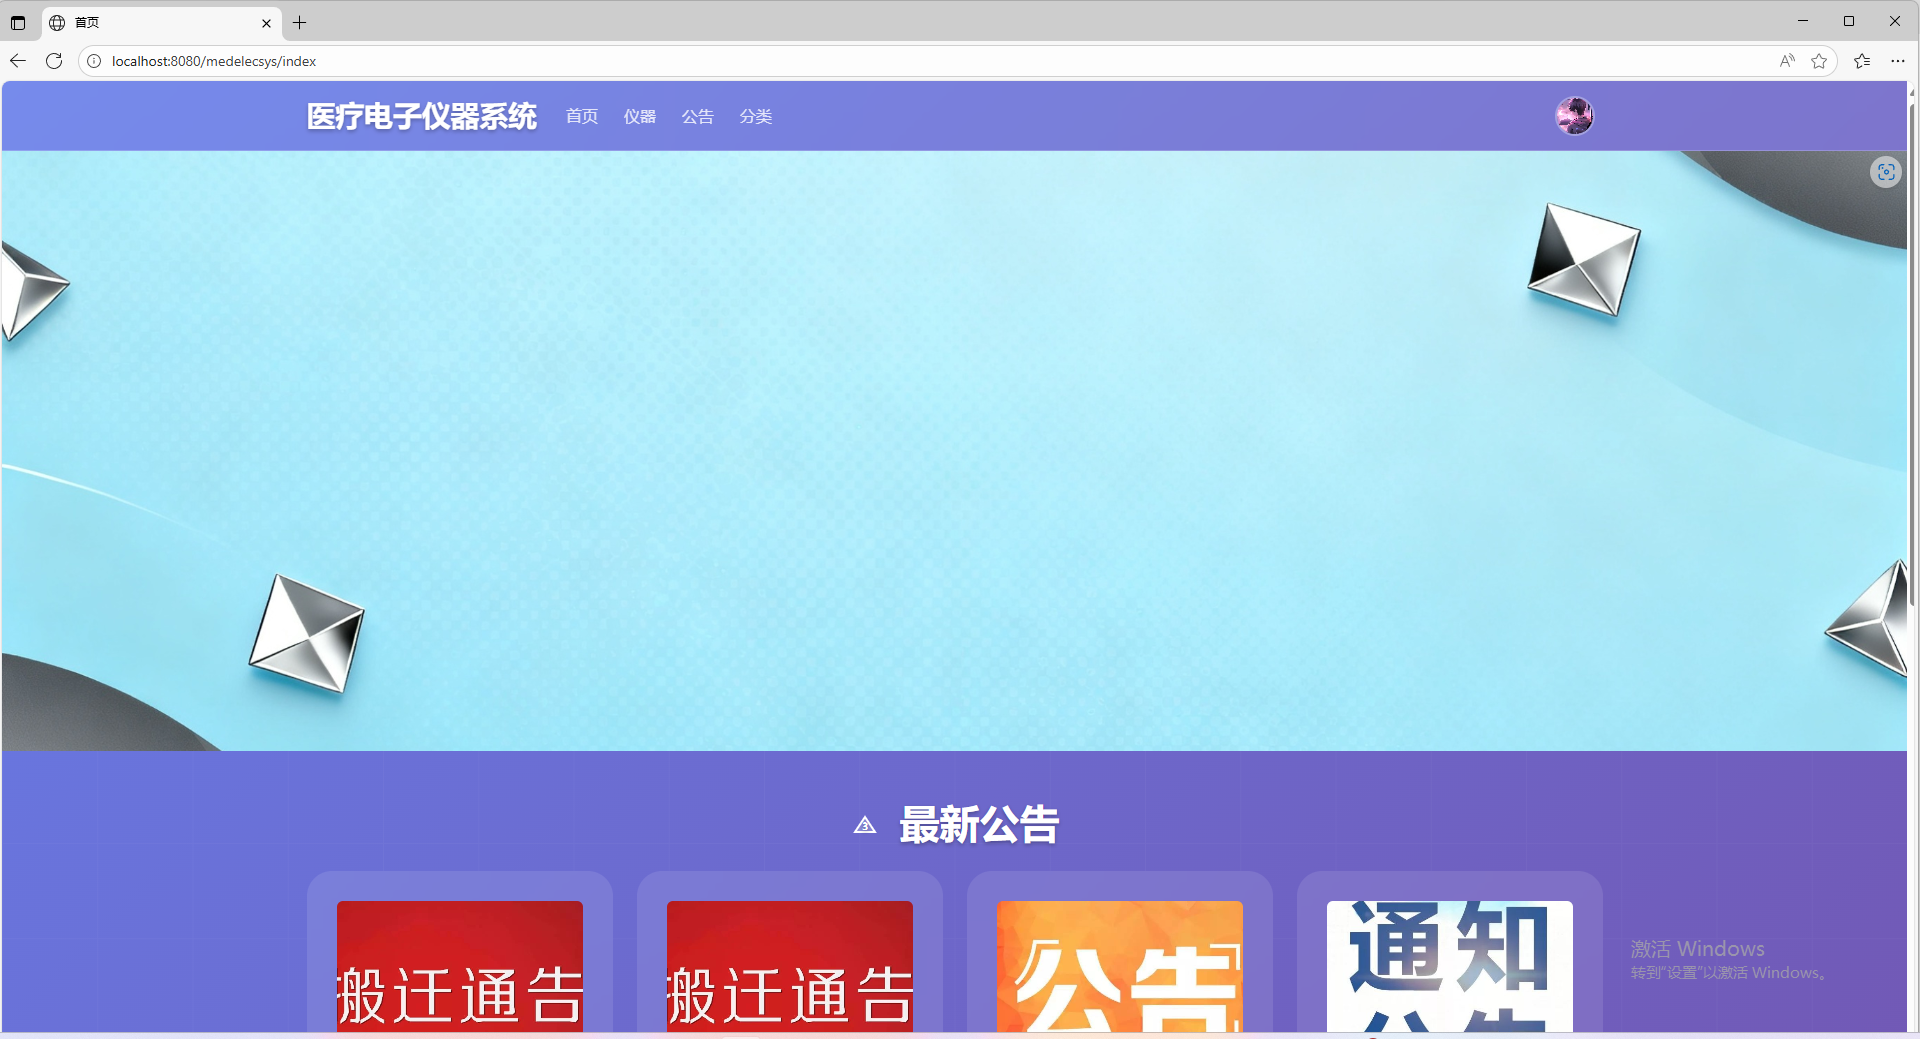Add page to favorites star icon

point(1819,61)
